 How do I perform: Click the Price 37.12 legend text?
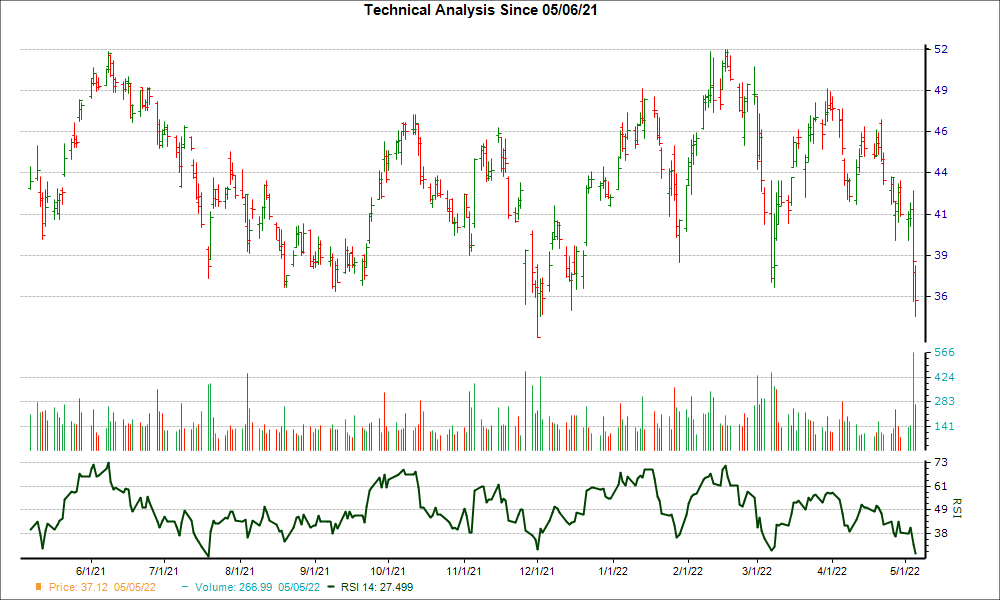click(x=103, y=587)
